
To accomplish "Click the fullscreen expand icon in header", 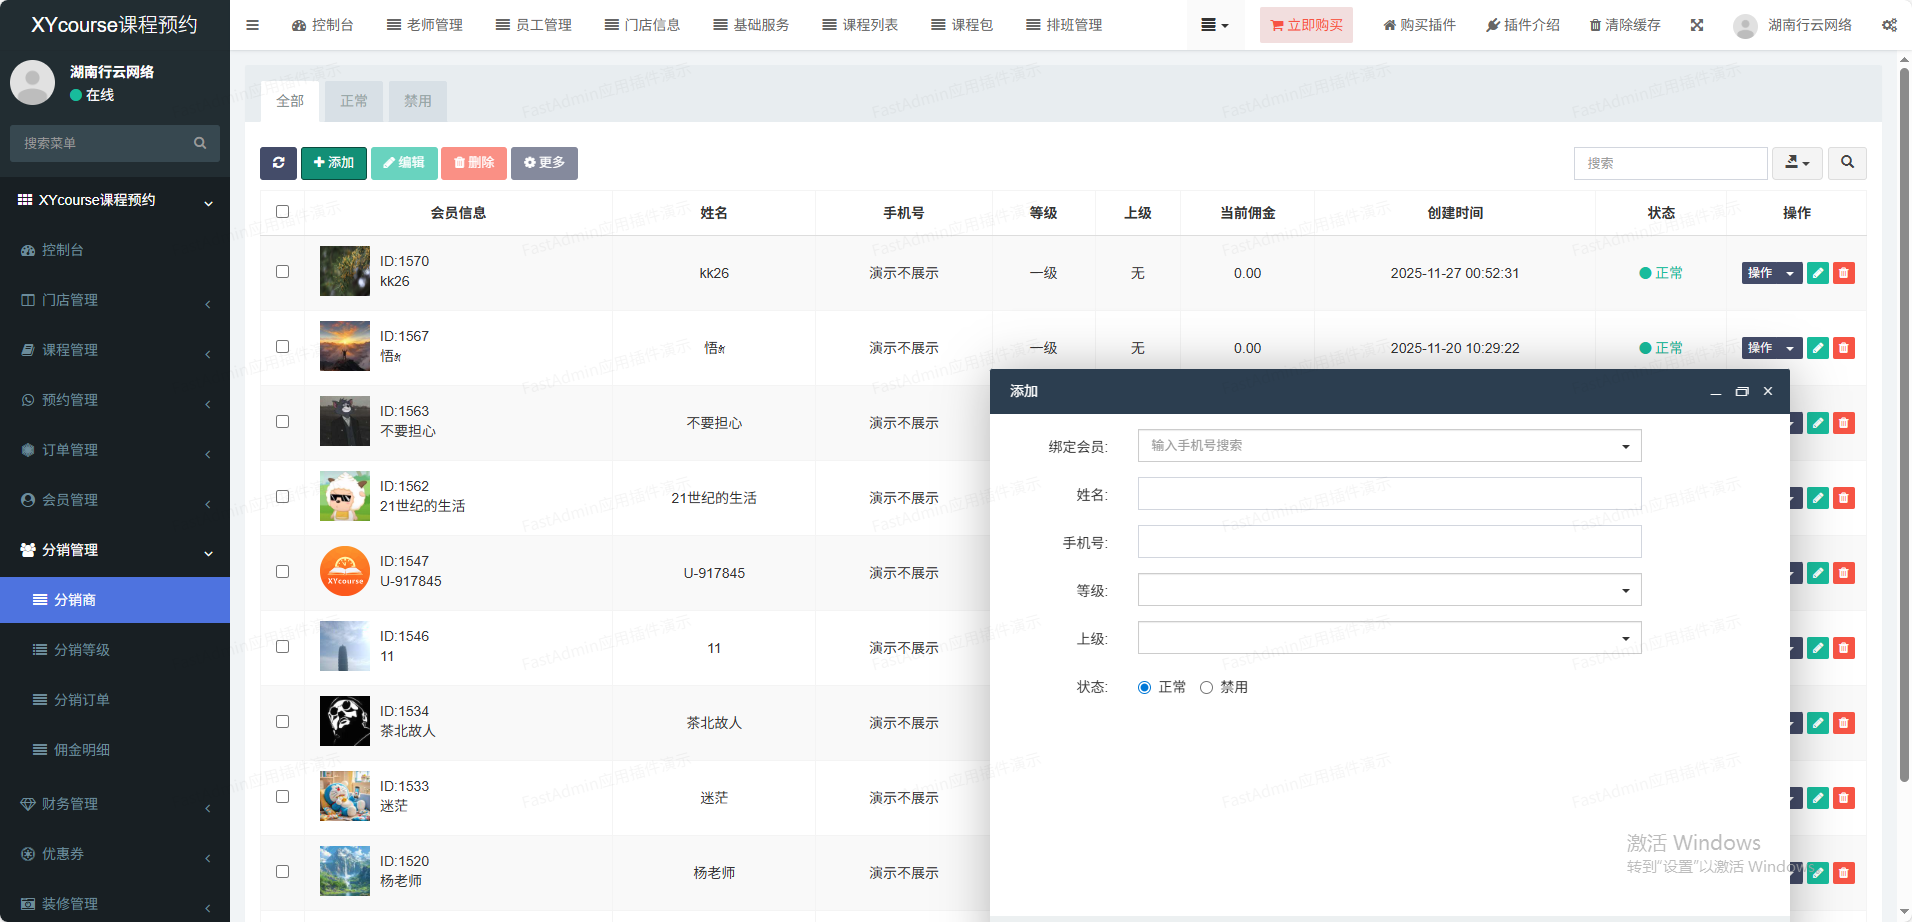I will click(x=1697, y=25).
